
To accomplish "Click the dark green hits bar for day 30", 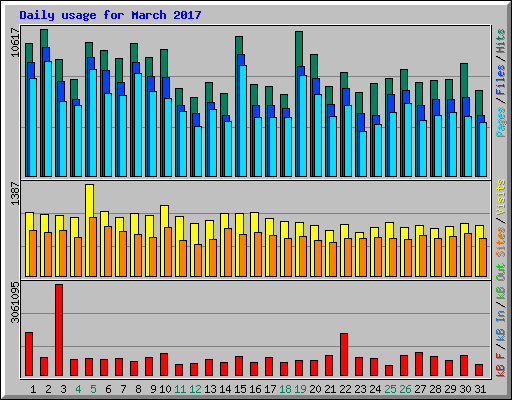I will point(464,80).
